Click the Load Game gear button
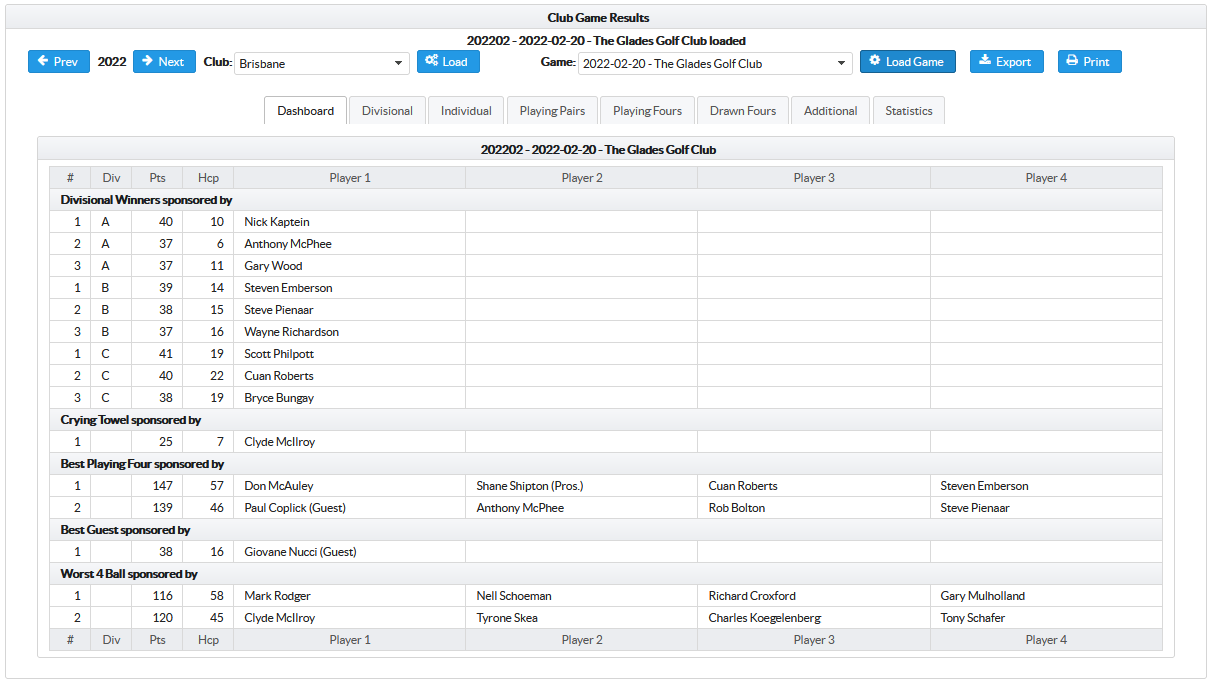1212x685 pixels. (907, 62)
